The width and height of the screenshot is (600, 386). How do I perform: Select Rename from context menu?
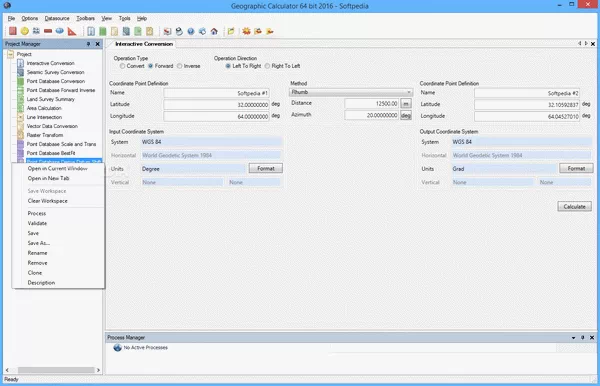[58, 253]
